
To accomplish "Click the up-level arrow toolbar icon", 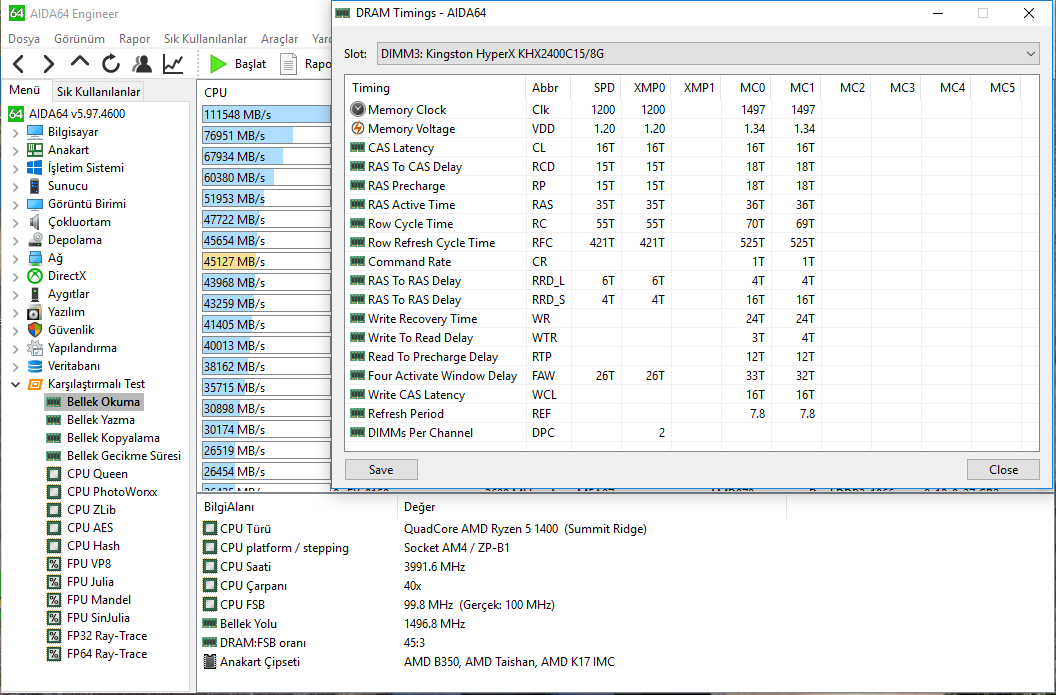I will click(x=79, y=63).
